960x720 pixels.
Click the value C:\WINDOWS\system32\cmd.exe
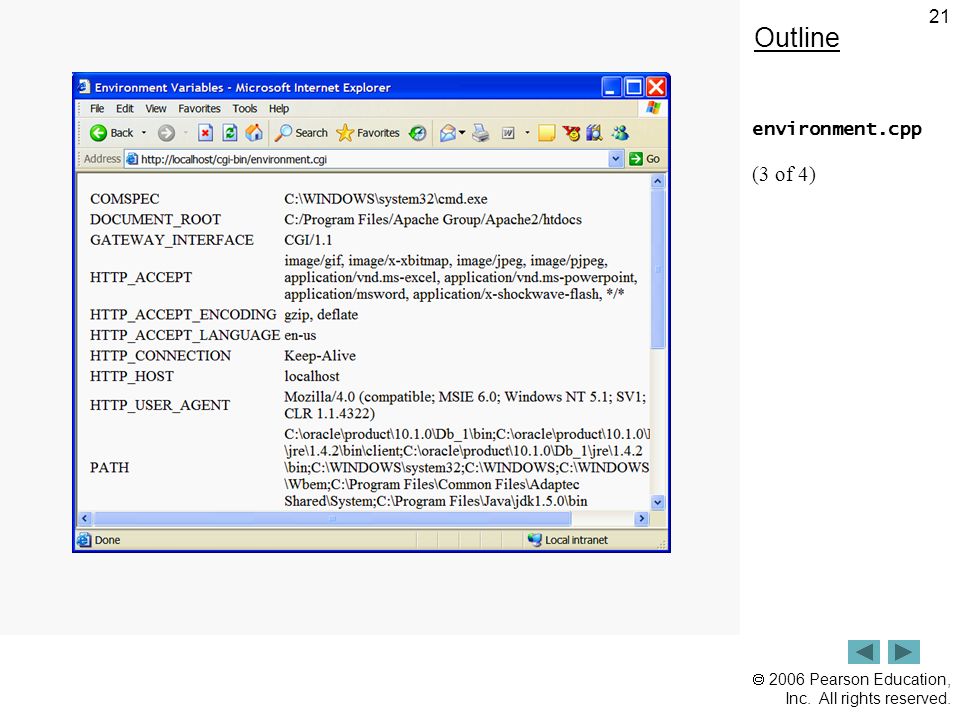click(386, 199)
